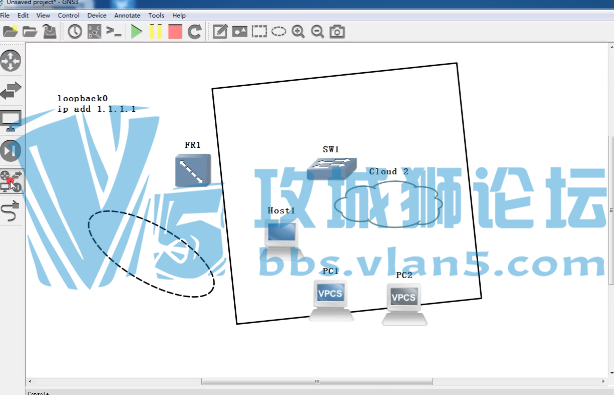
Task: Select the PC1 VPCS node
Action: coord(330,300)
